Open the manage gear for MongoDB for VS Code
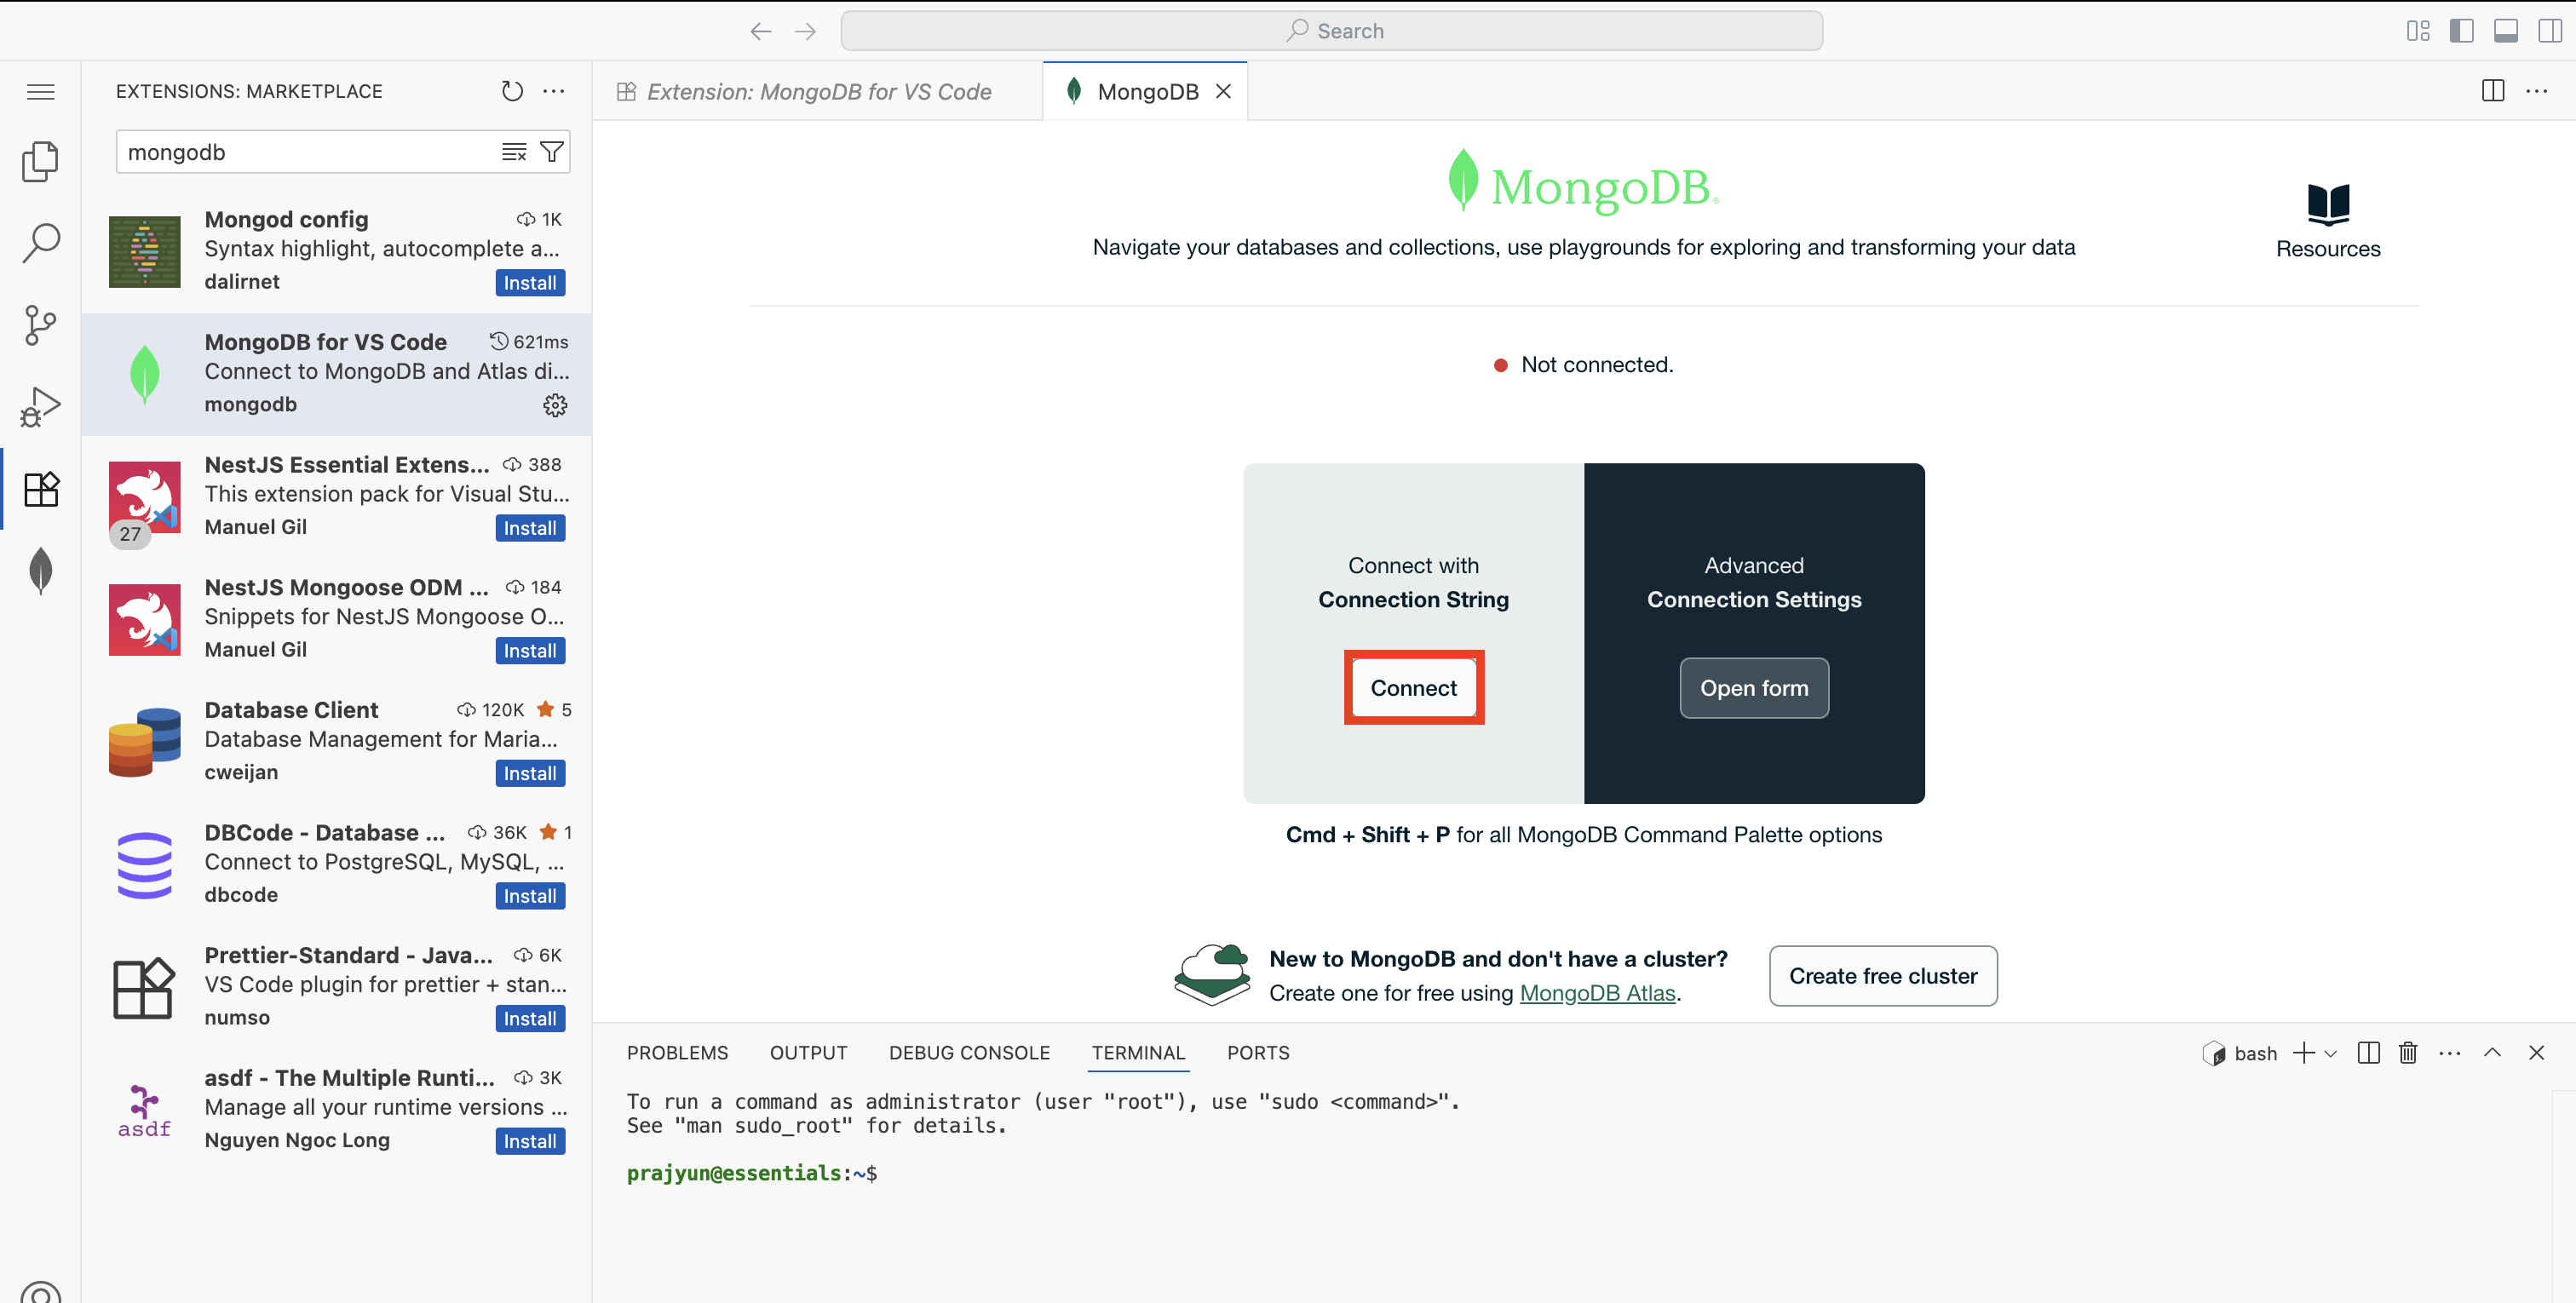 (x=555, y=404)
